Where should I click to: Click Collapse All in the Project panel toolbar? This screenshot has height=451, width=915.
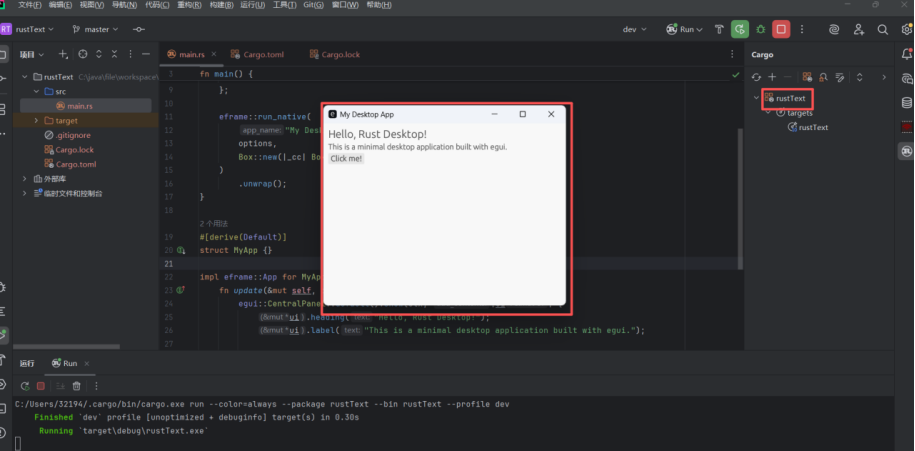coord(114,54)
